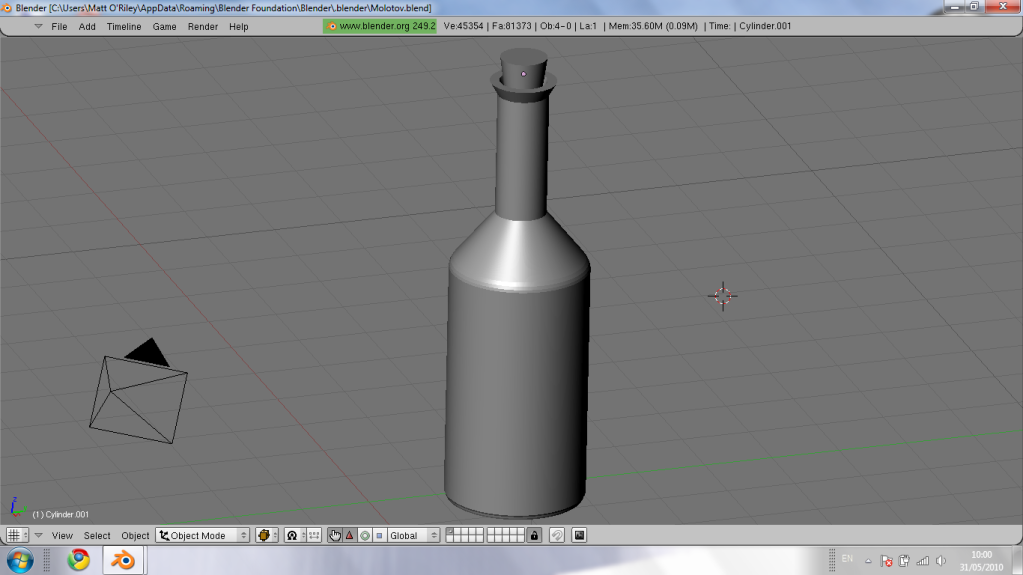1023x575 pixels.
Task: Click the bottle cork object
Action: click(x=524, y=69)
